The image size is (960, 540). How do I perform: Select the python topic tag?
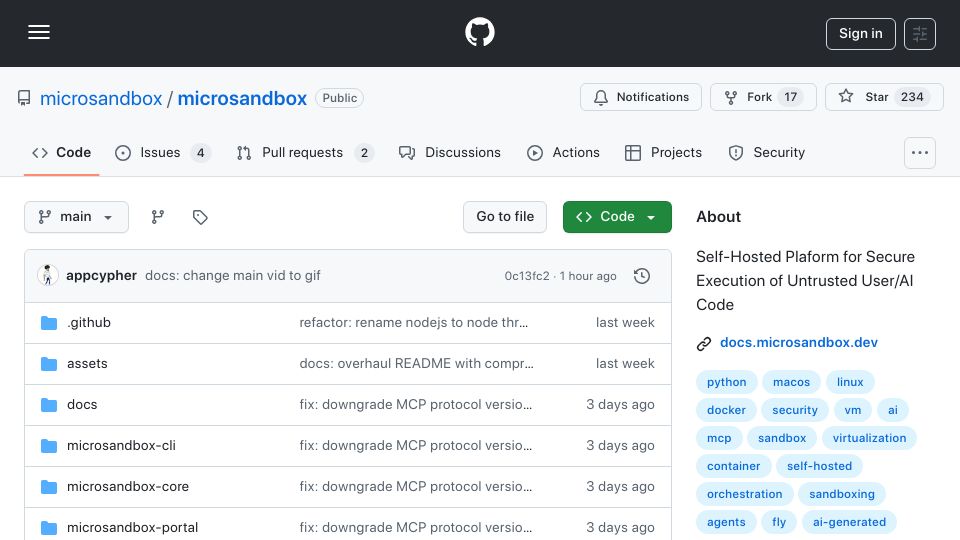[x=727, y=382]
